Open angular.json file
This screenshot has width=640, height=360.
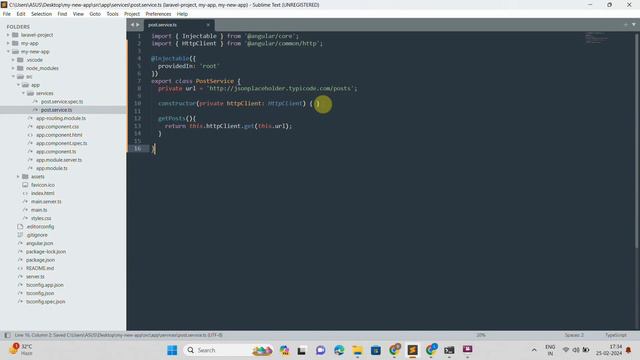40,243
